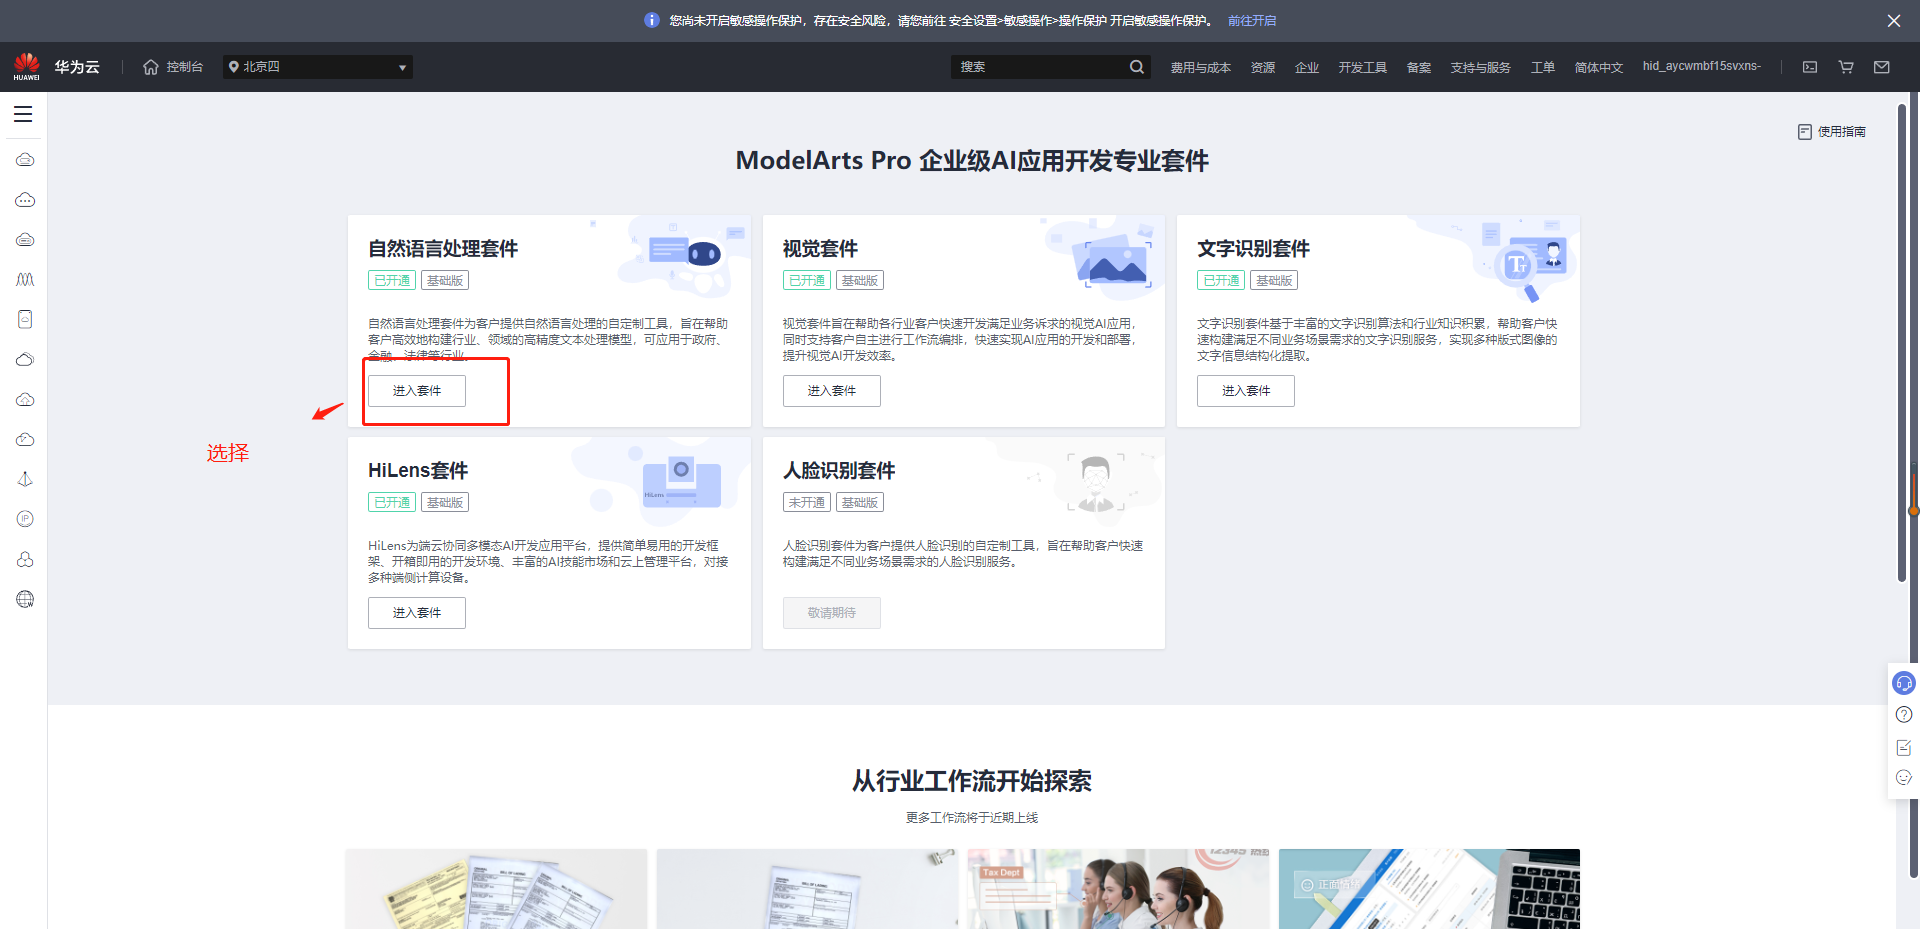Image resolution: width=1920 pixels, height=929 pixels.
Task: Open the help question mark icon
Action: click(1904, 714)
